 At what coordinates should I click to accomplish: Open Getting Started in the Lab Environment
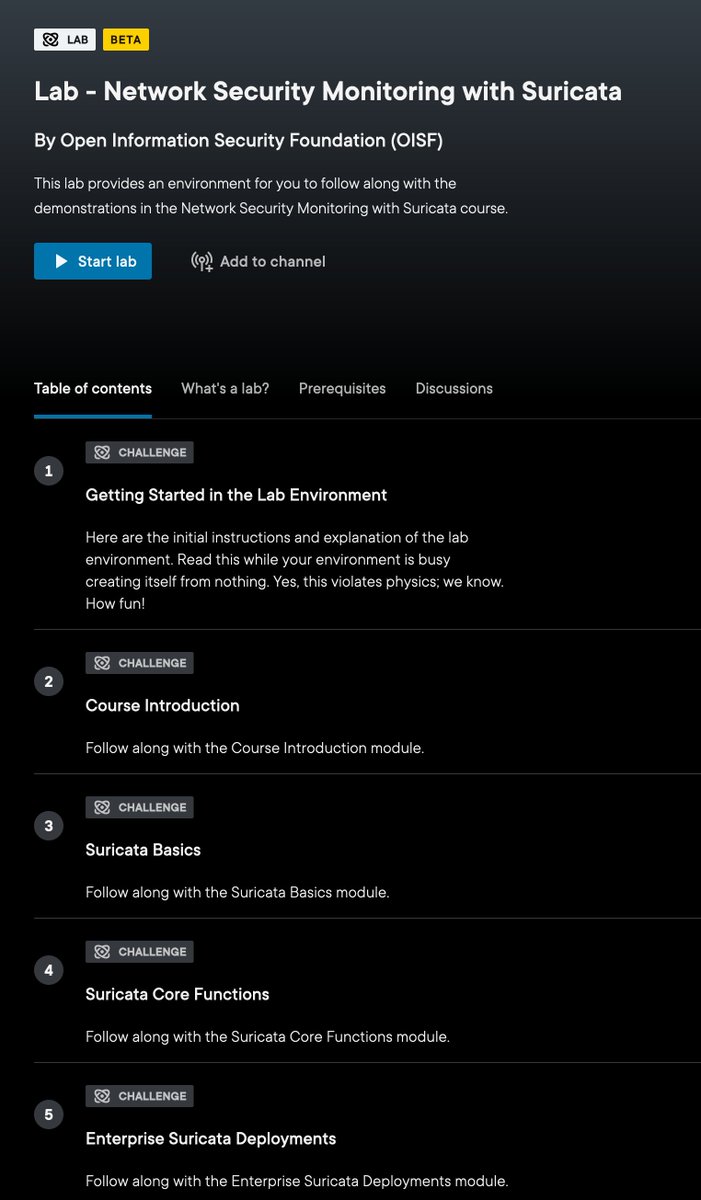point(236,495)
